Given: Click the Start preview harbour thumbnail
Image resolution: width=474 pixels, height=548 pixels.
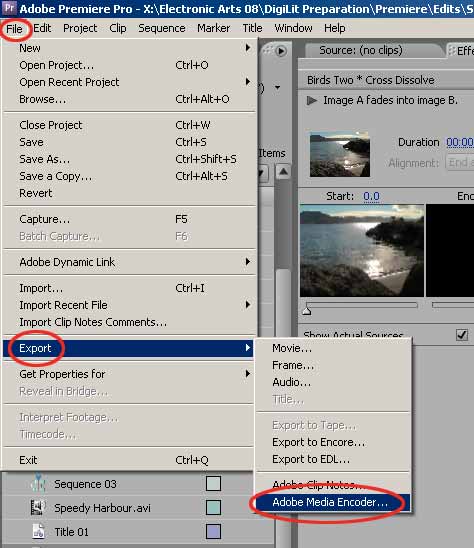Looking at the screenshot, I should (362, 251).
